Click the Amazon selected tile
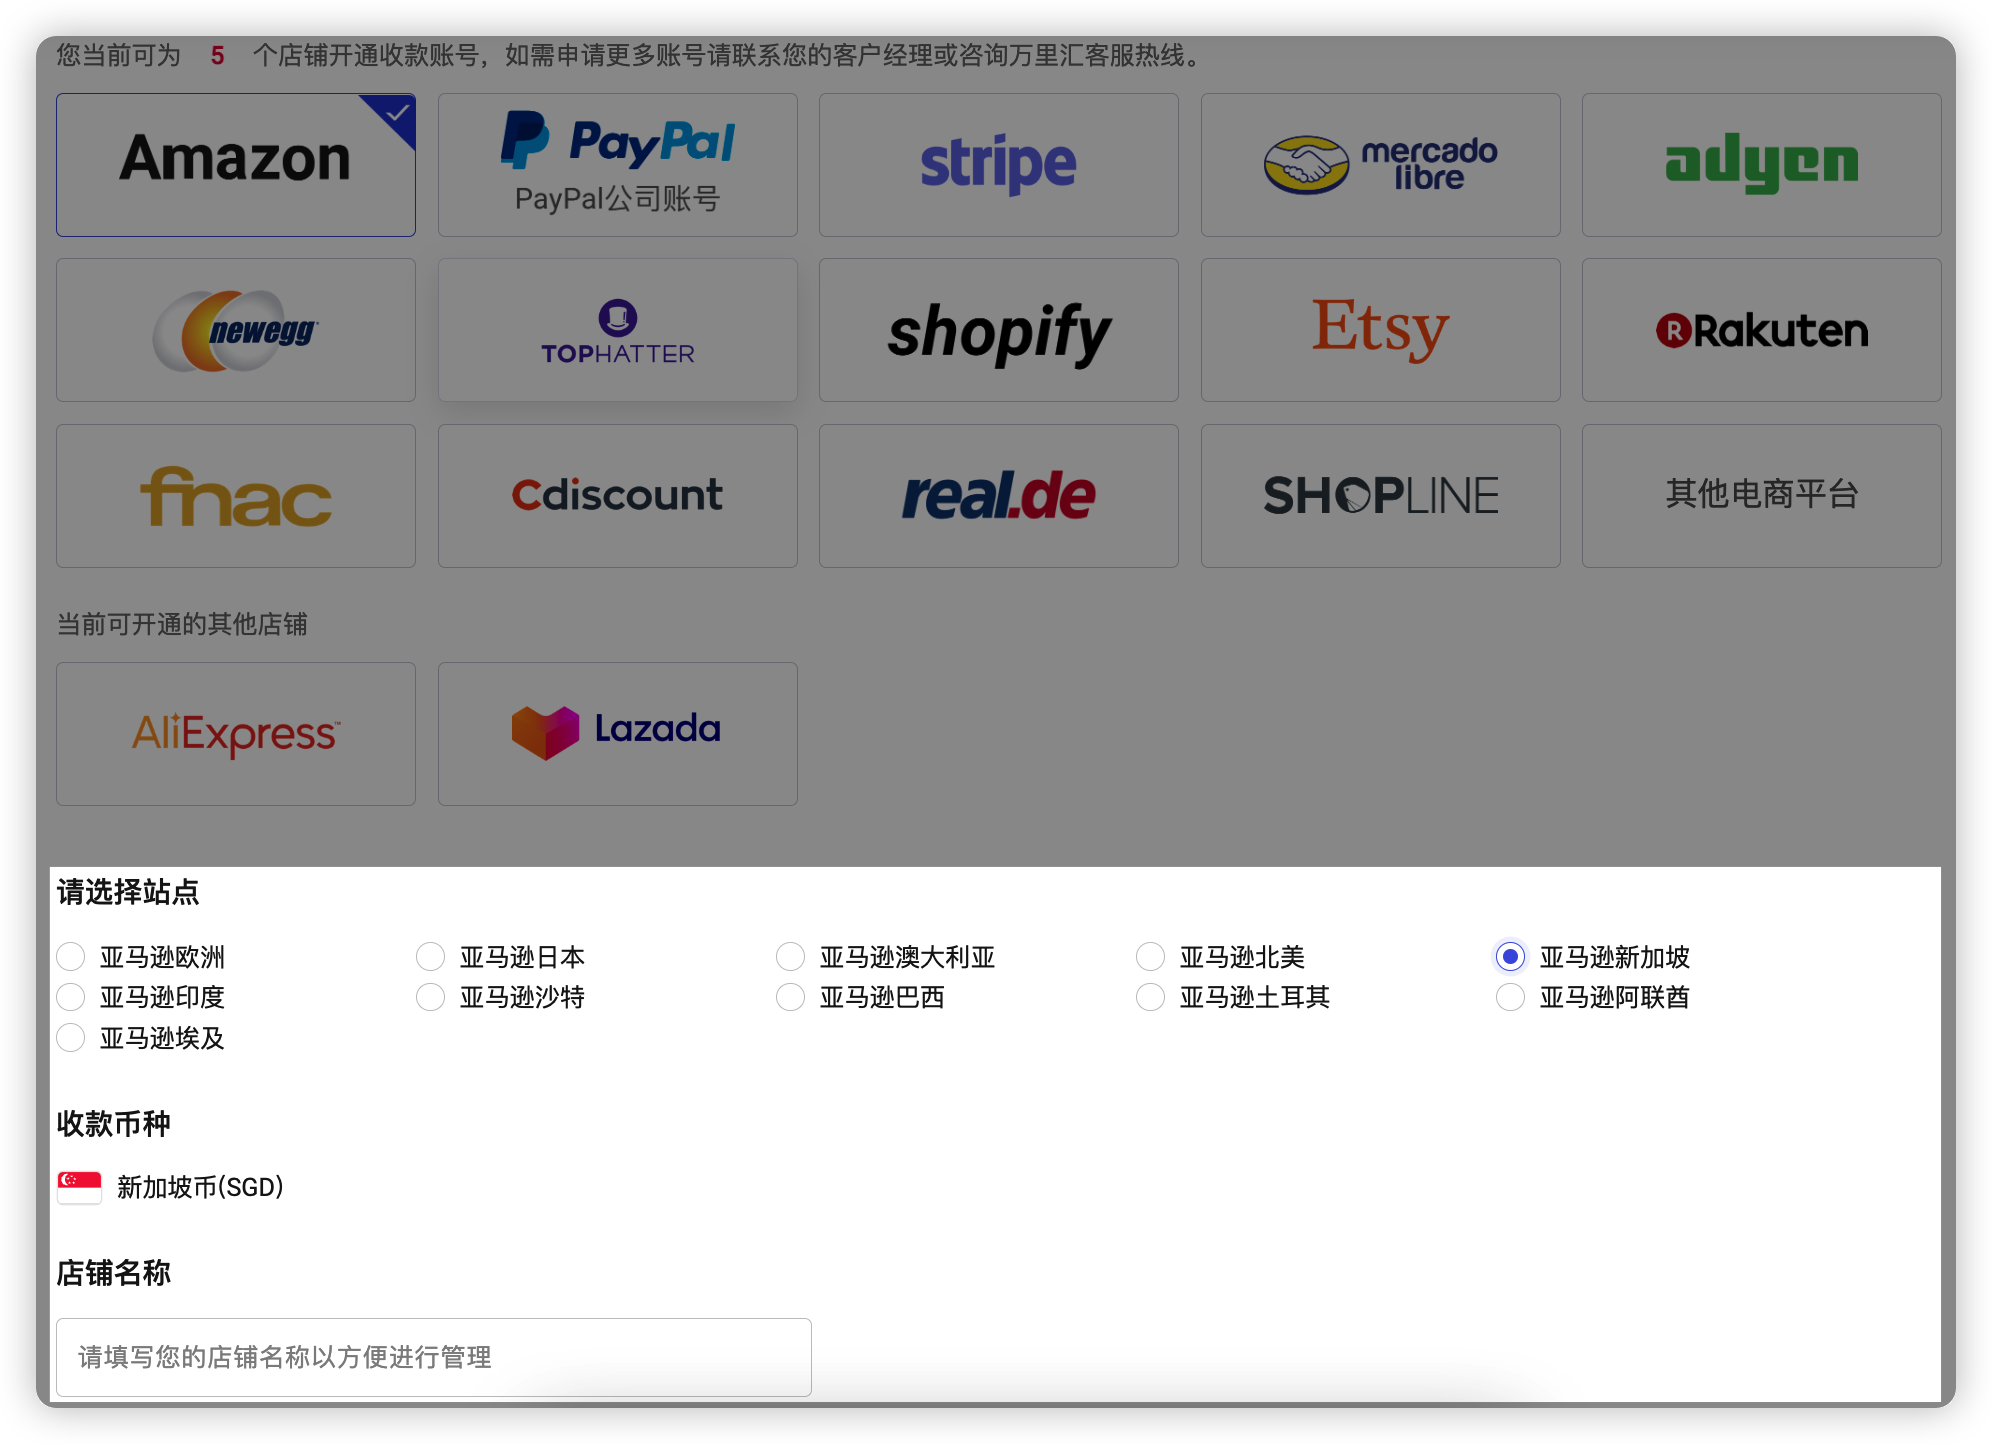The image size is (1992, 1444). pos(236,165)
